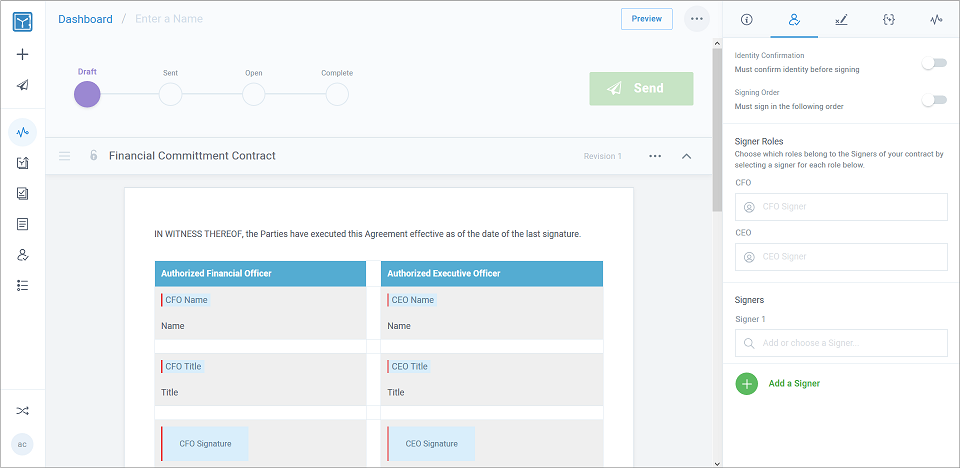Click the scrollbar down arrow
The image size is (960, 468).
717,462
